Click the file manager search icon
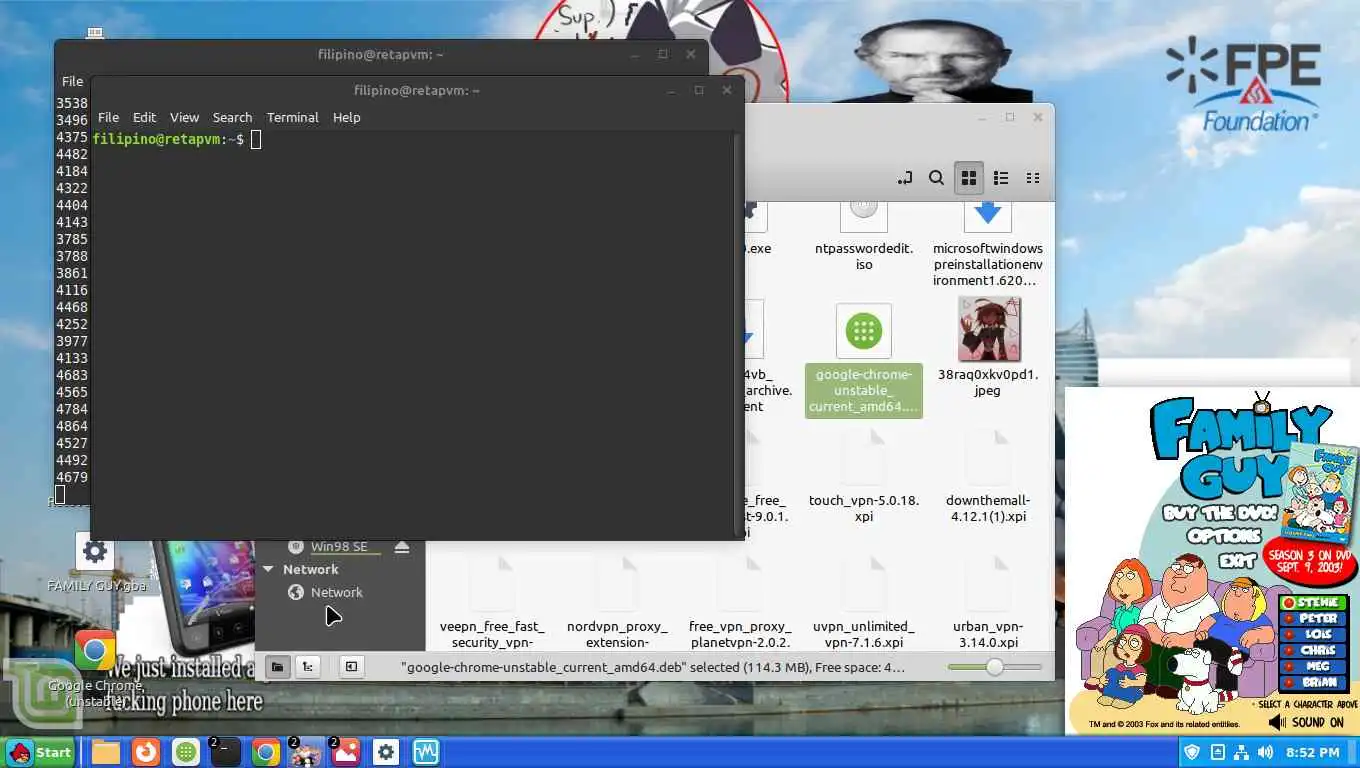The width and height of the screenshot is (1360, 768). coord(936,178)
